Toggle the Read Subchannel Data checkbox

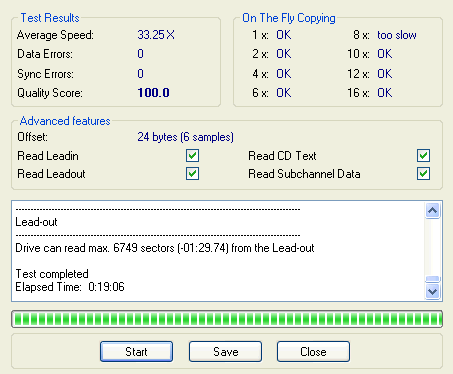pos(423,173)
